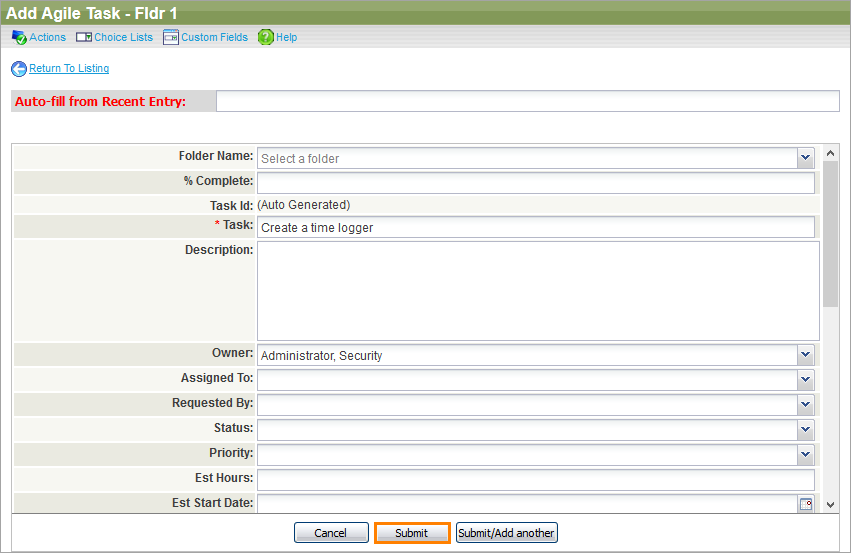Click the 'Auto-fill from Recent Entry:' label

pyautogui.click(x=100, y=101)
